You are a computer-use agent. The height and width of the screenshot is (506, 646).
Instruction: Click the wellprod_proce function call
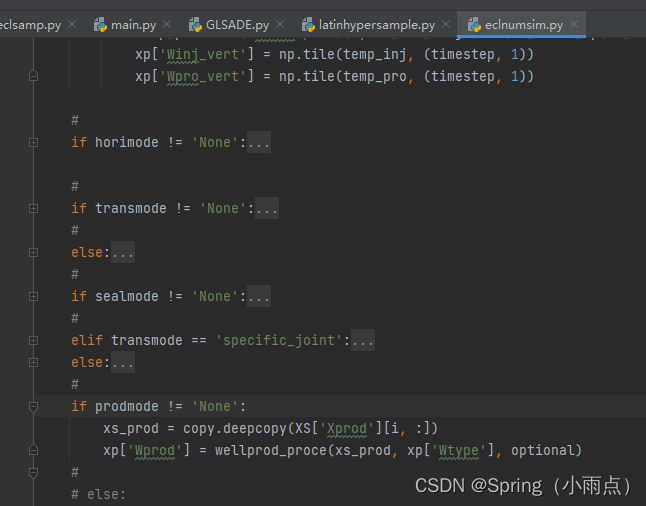271,450
